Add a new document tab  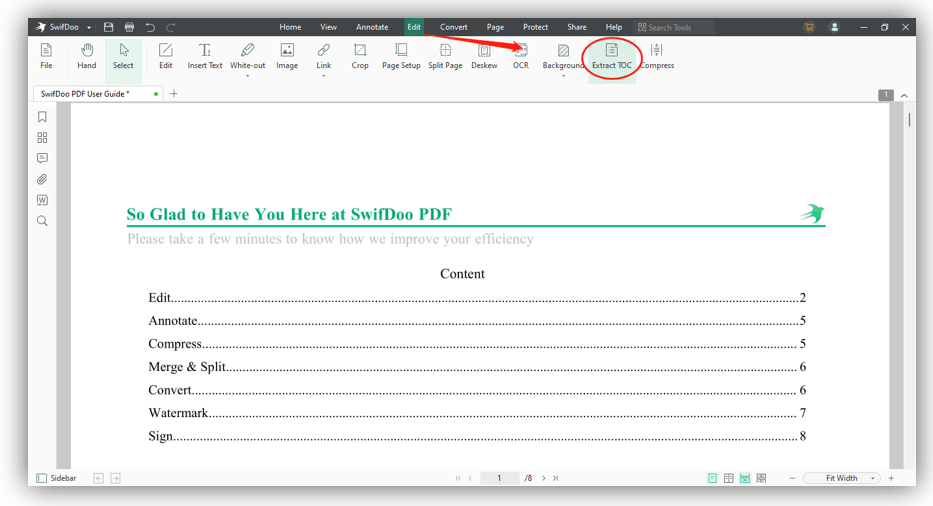point(174,93)
